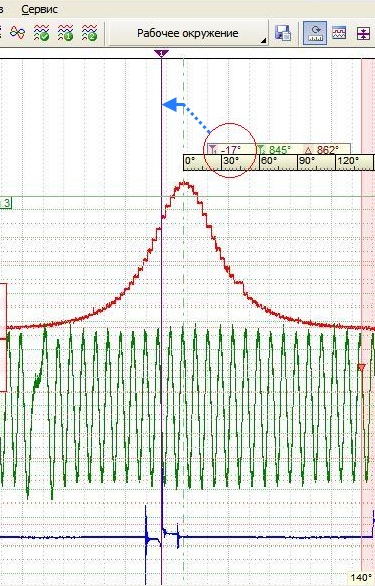Viewport: 375px width, 586px height.
Task: Click the red triangle marker at right edge
Action: pos(361,368)
